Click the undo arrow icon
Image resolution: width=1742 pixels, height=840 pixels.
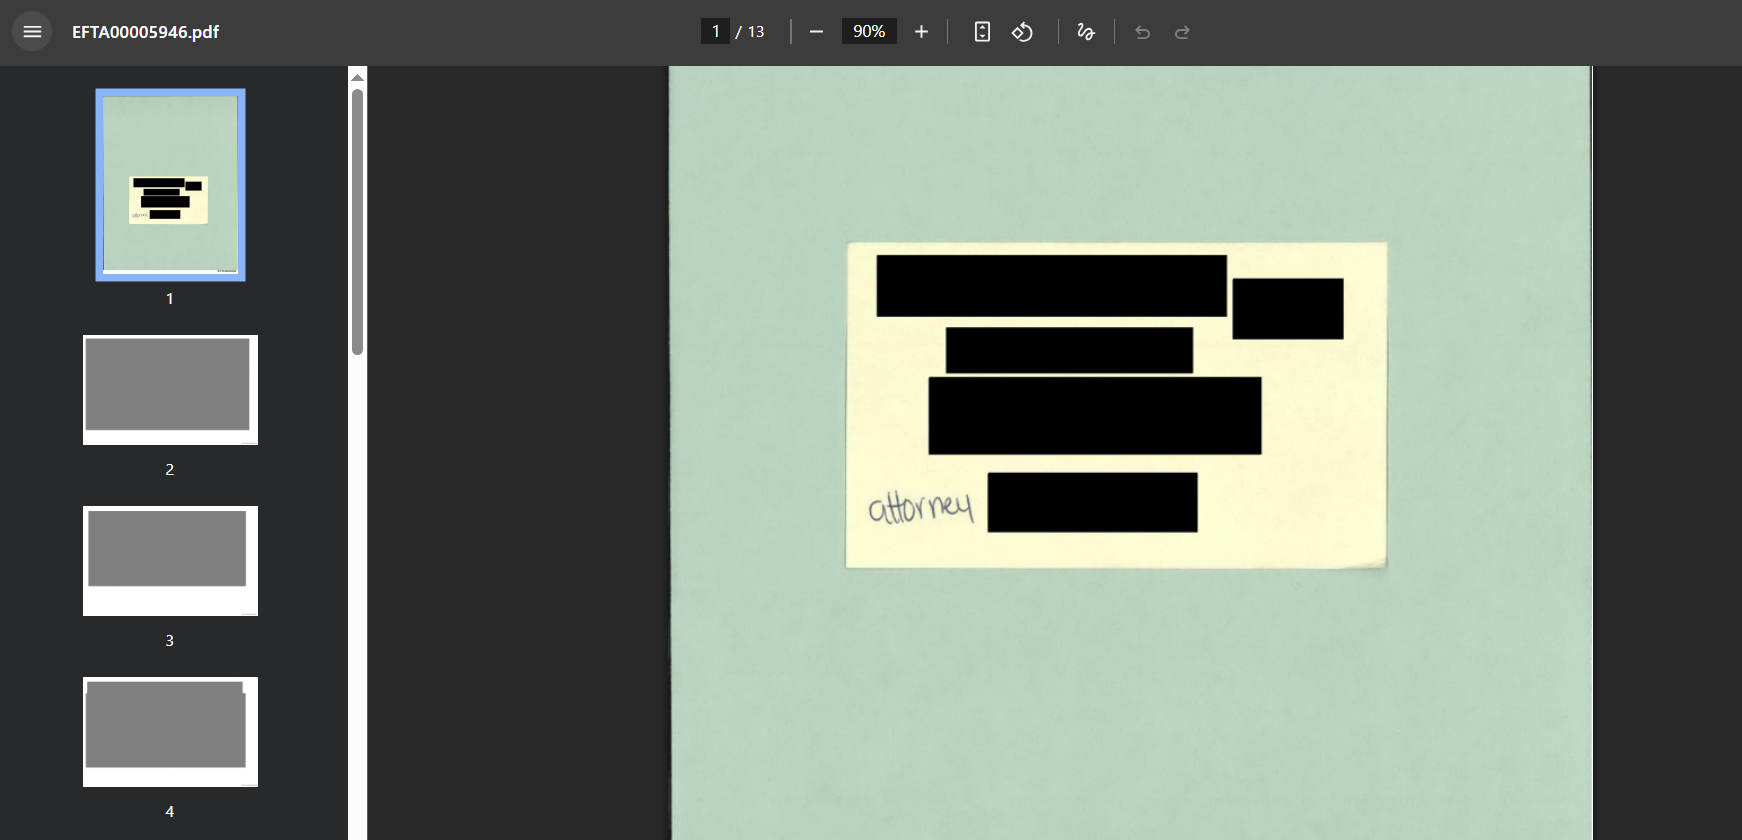pos(1142,32)
